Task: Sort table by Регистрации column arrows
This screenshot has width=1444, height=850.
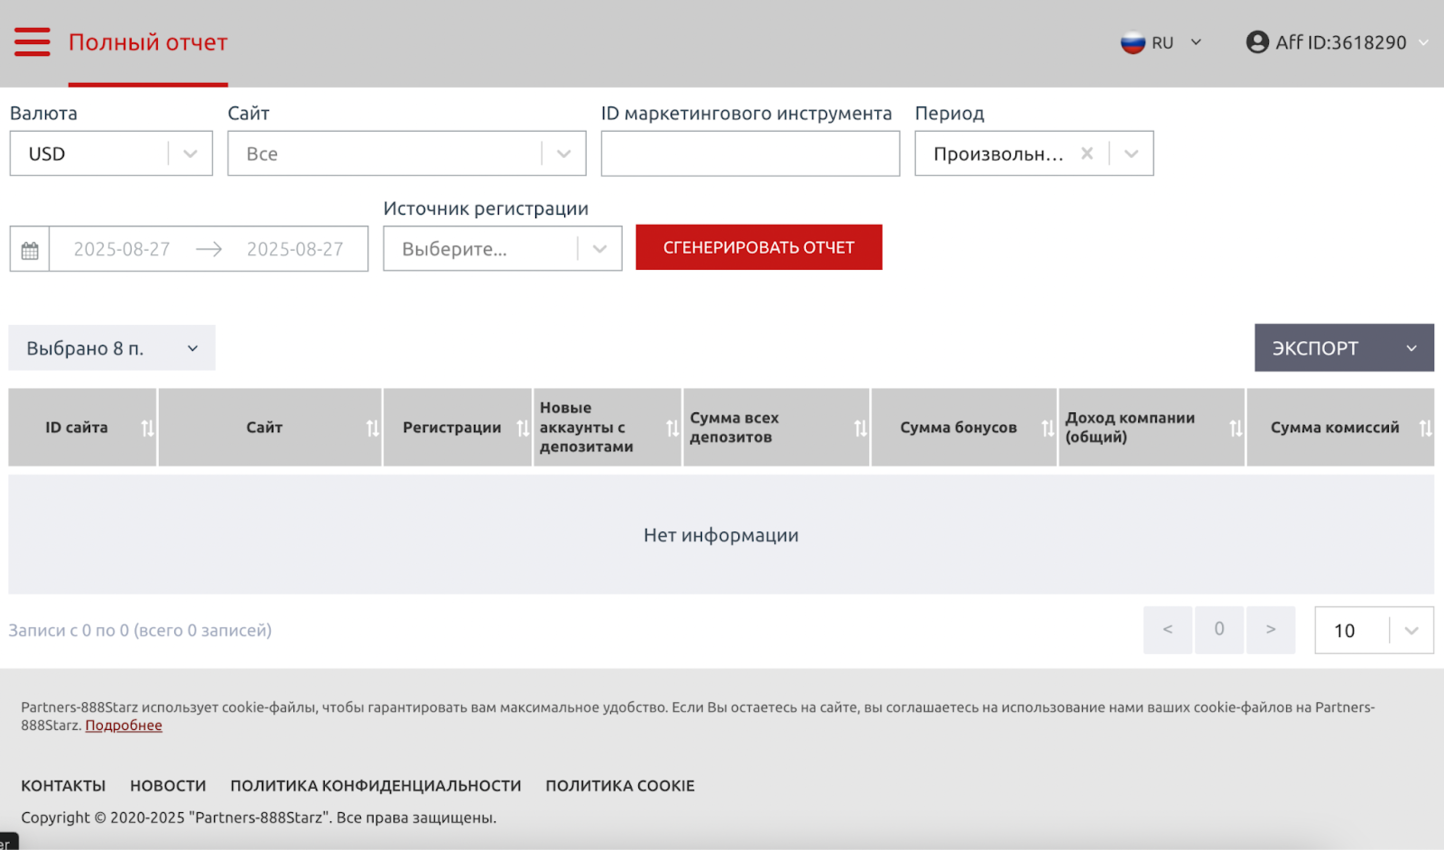Action: point(522,428)
